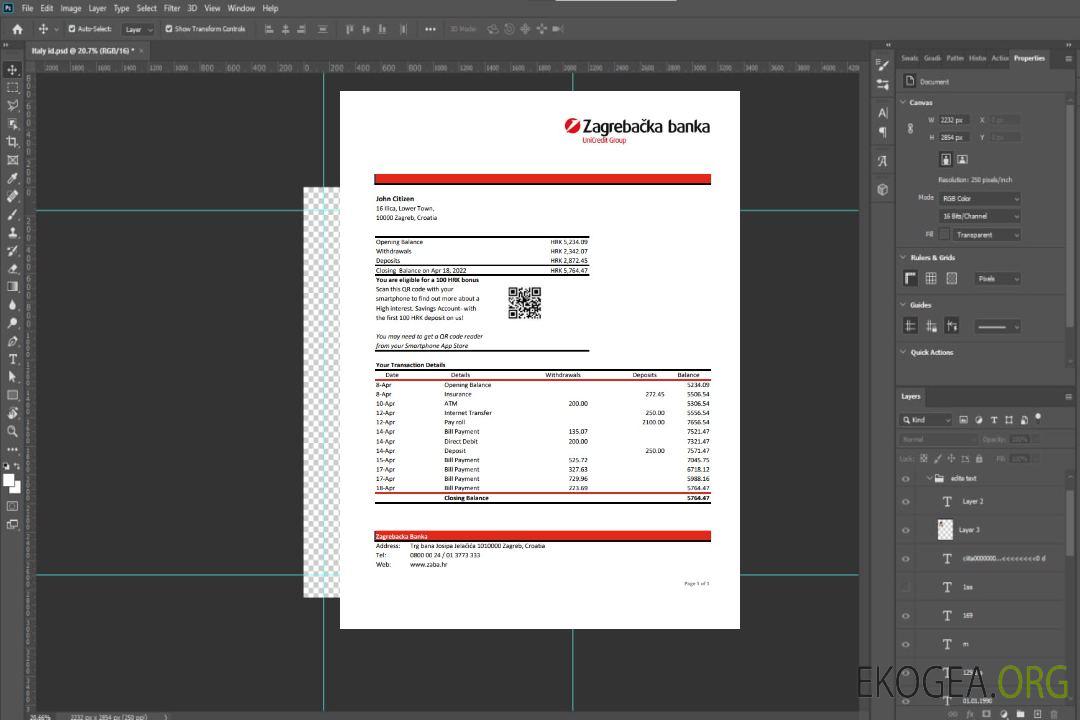Select the Horizontal Type tool

tap(12, 359)
